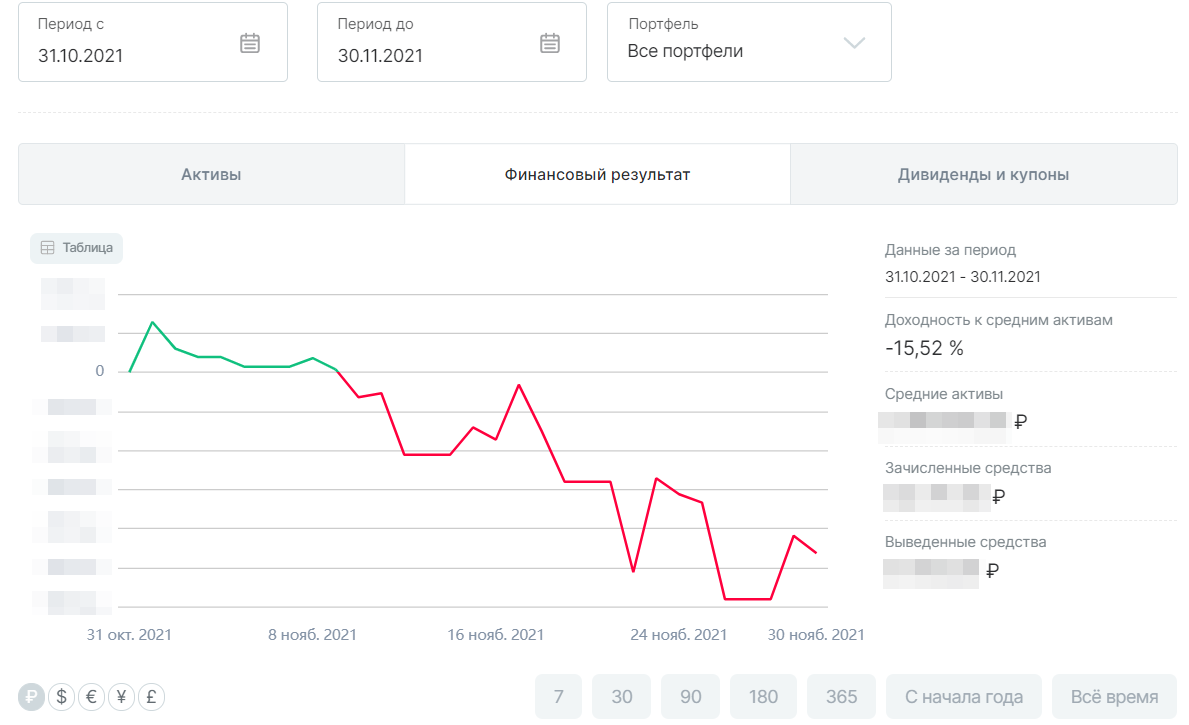Choose the pound sterling currency icon
The width and height of the screenshot is (1189, 725).
tap(151, 697)
